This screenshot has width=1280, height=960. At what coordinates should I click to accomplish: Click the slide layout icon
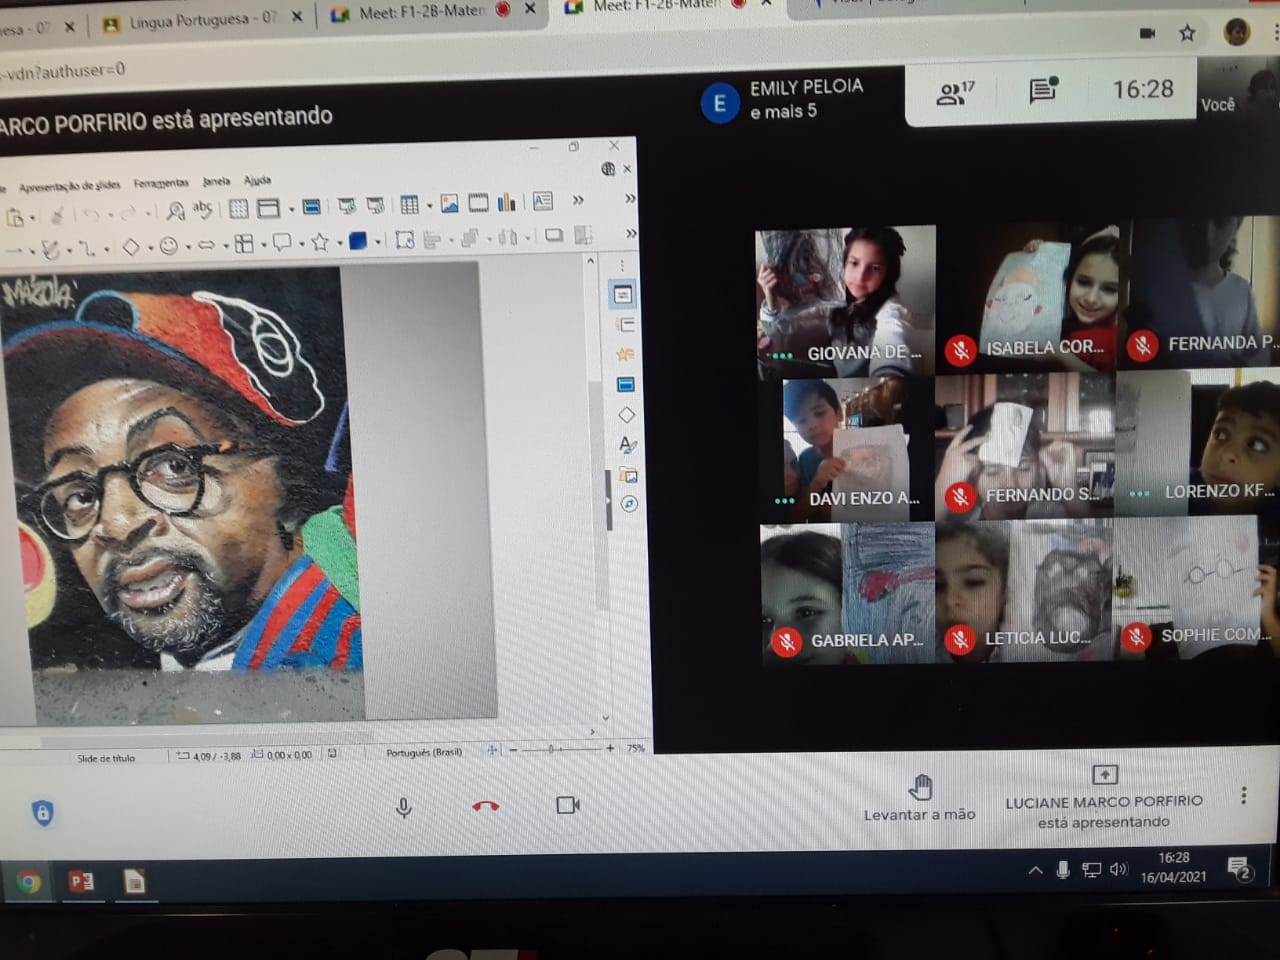[267, 208]
